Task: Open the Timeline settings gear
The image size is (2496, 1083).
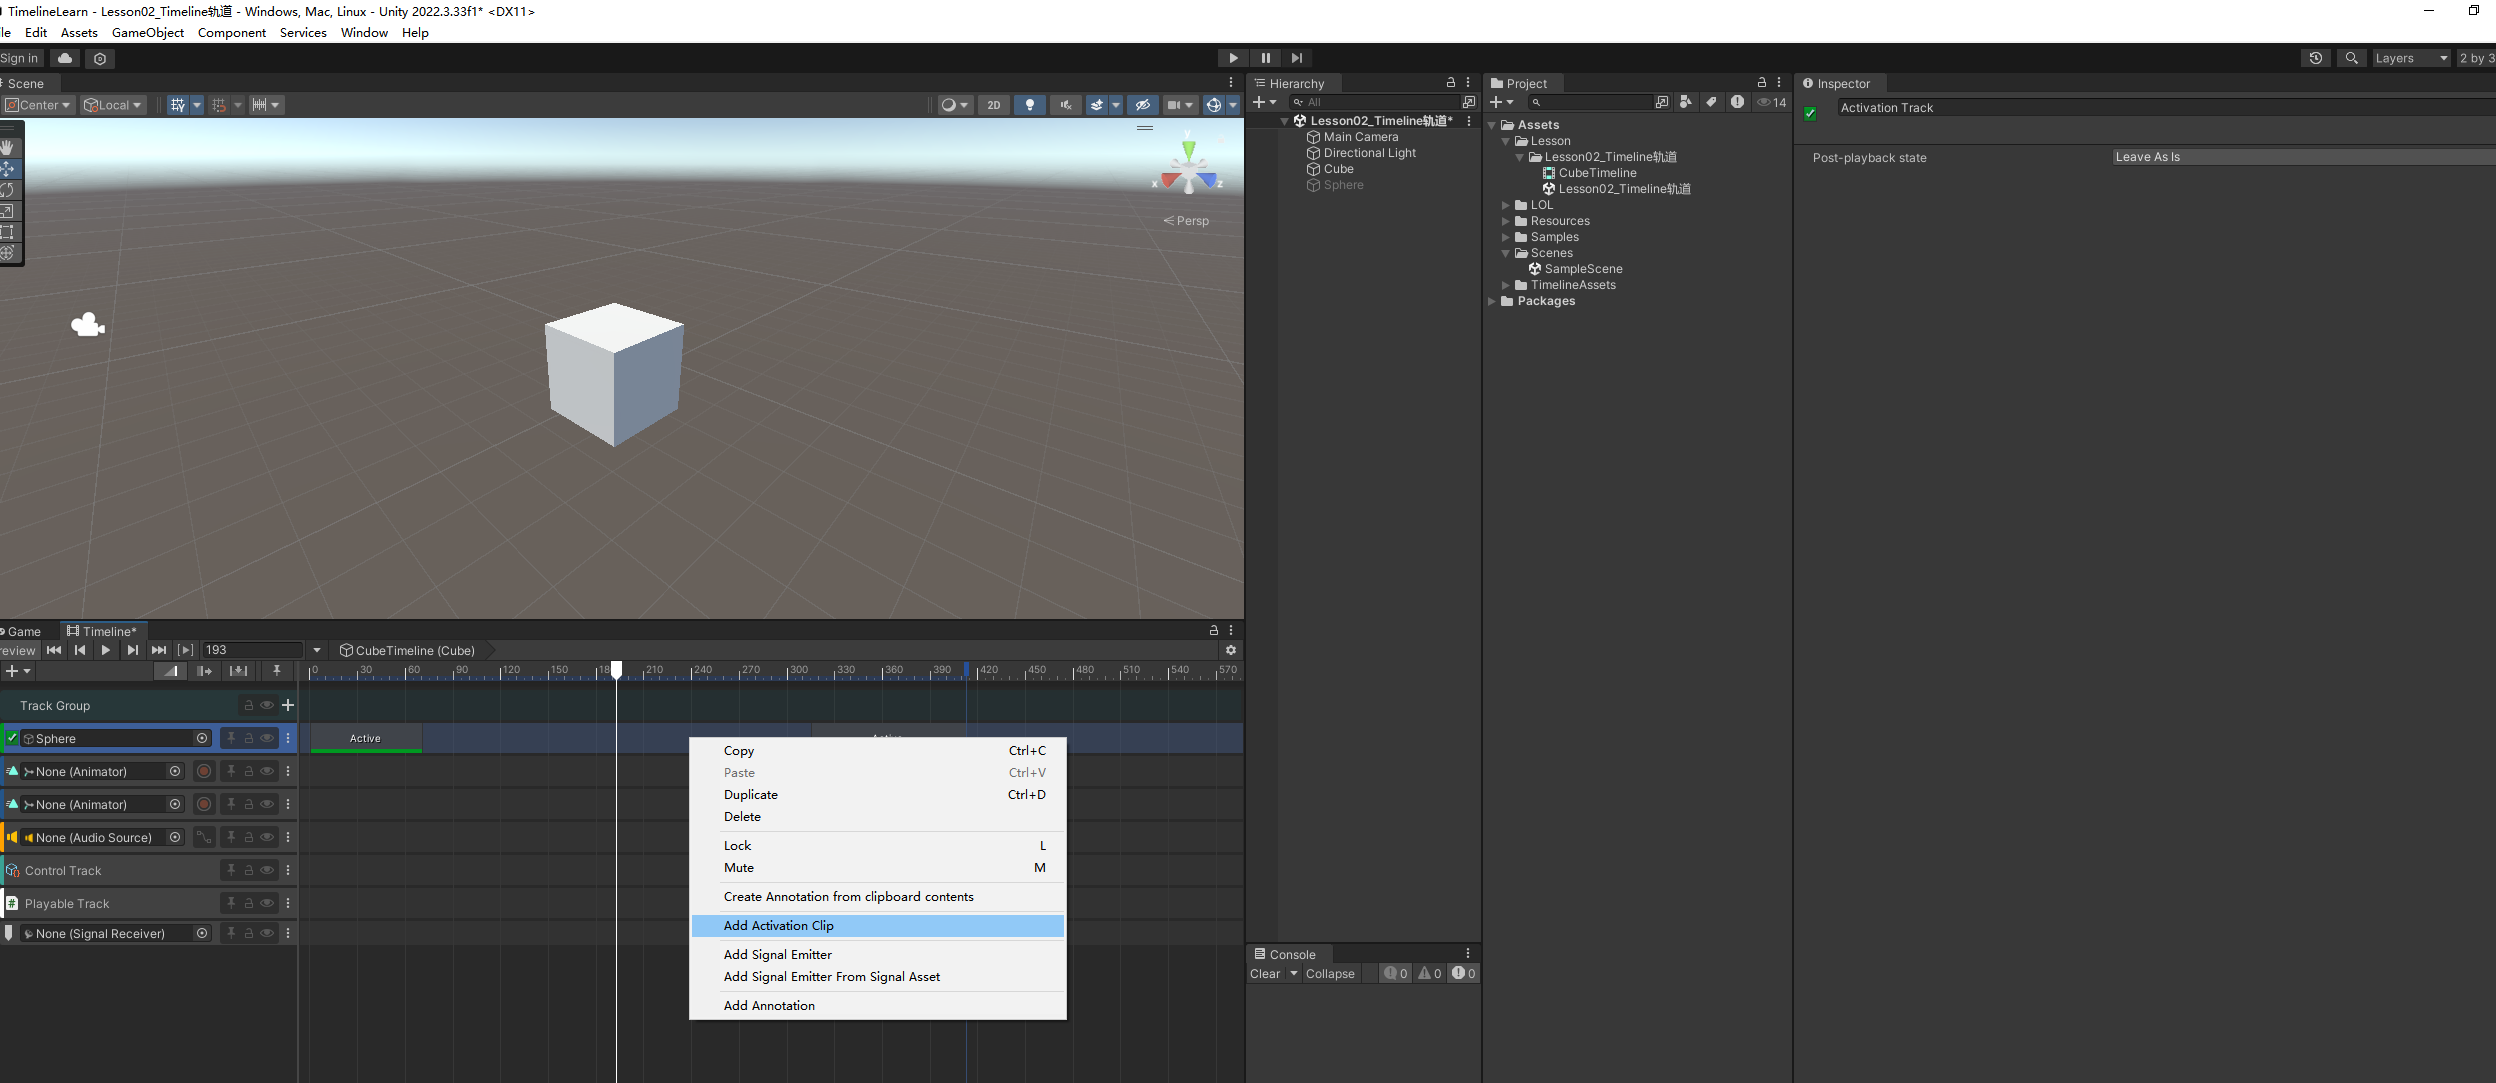Action: pyautogui.click(x=1231, y=650)
